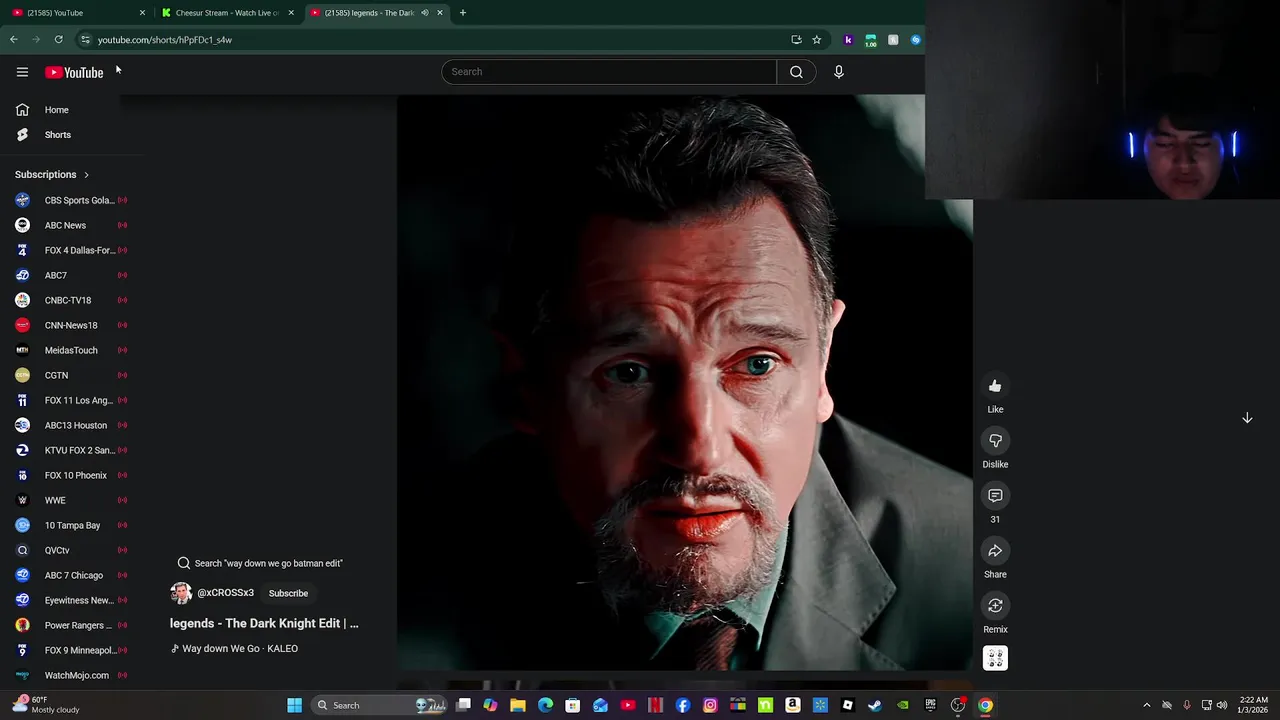Open FOX 10 Phoenix channel

click(72, 475)
